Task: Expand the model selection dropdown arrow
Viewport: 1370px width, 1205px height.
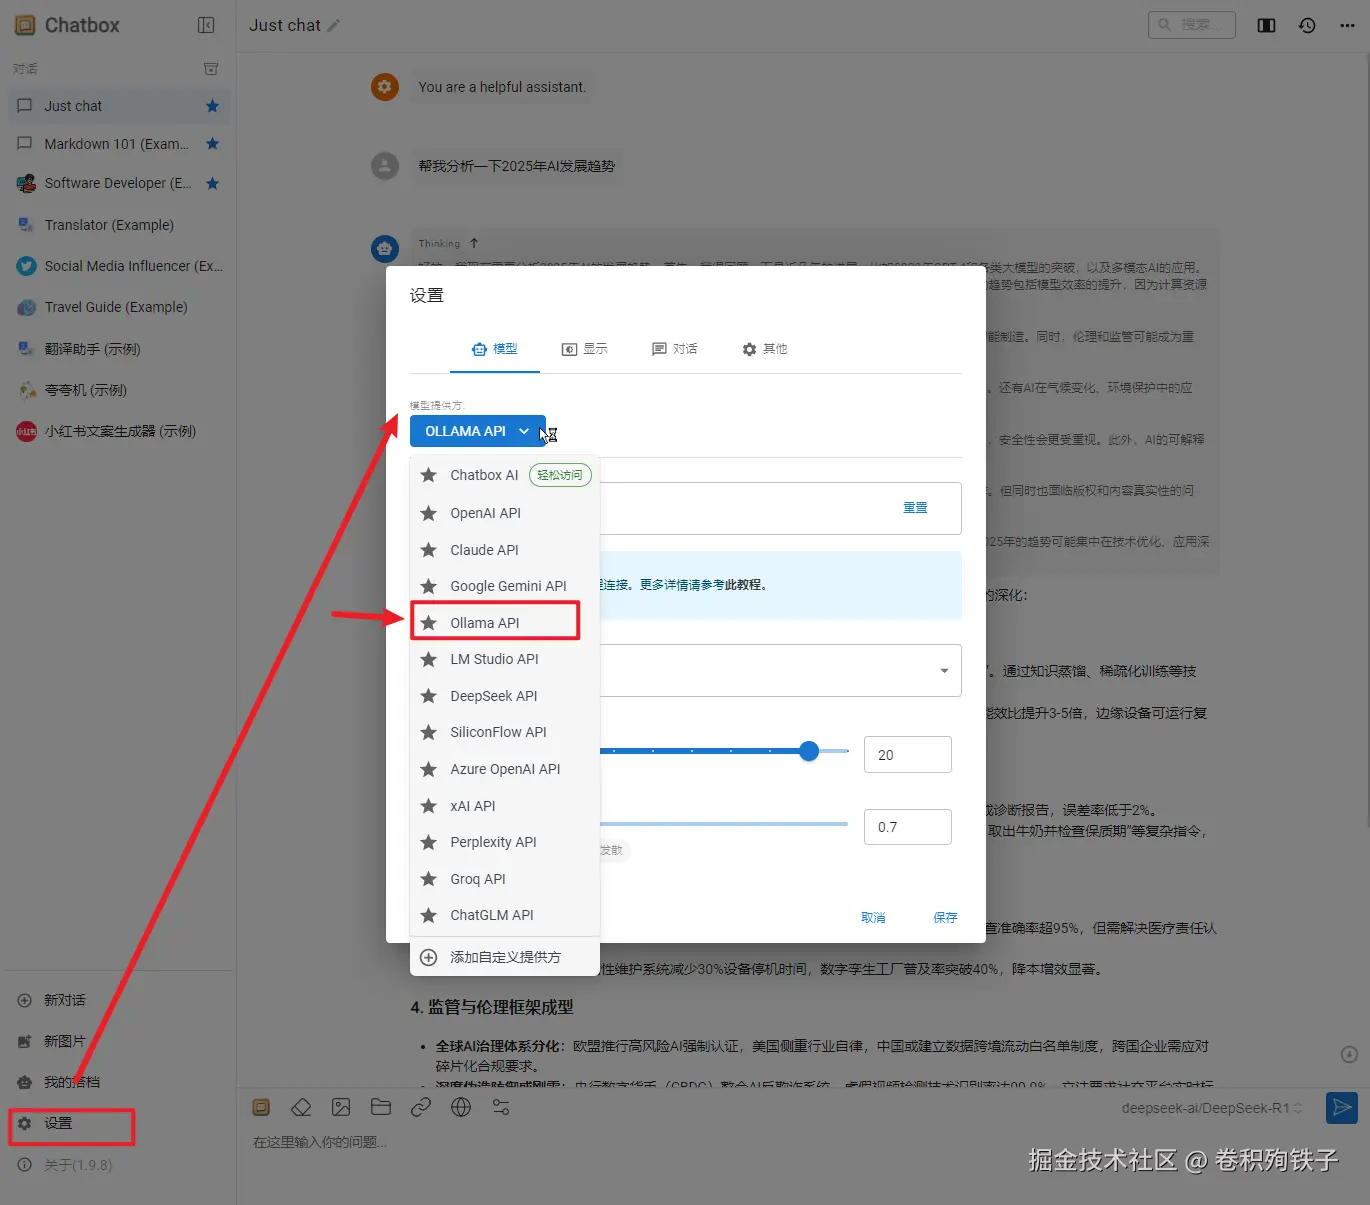Action: click(x=944, y=671)
